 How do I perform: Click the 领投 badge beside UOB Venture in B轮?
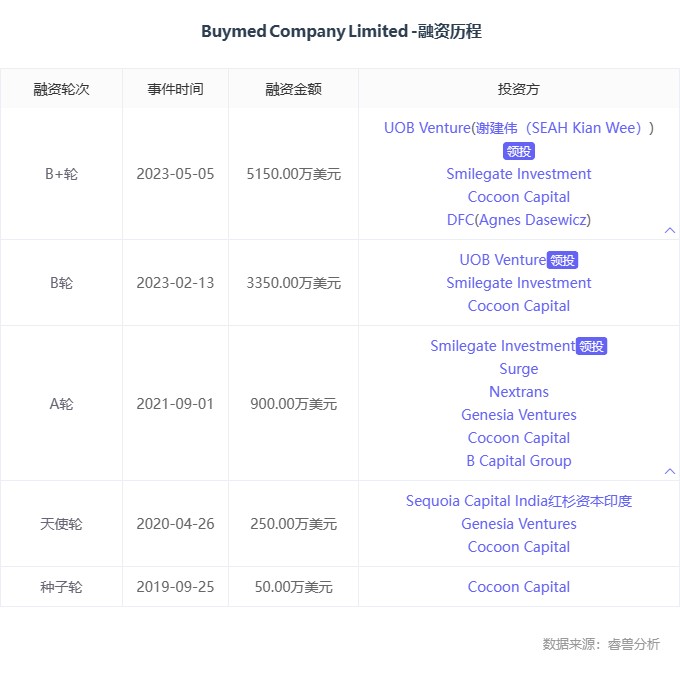pos(563,260)
